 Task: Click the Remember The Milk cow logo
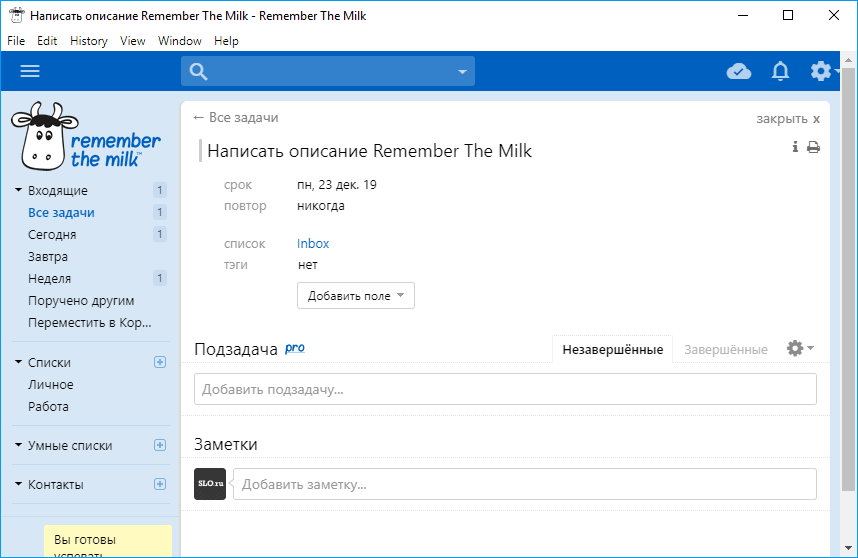point(86,136)
